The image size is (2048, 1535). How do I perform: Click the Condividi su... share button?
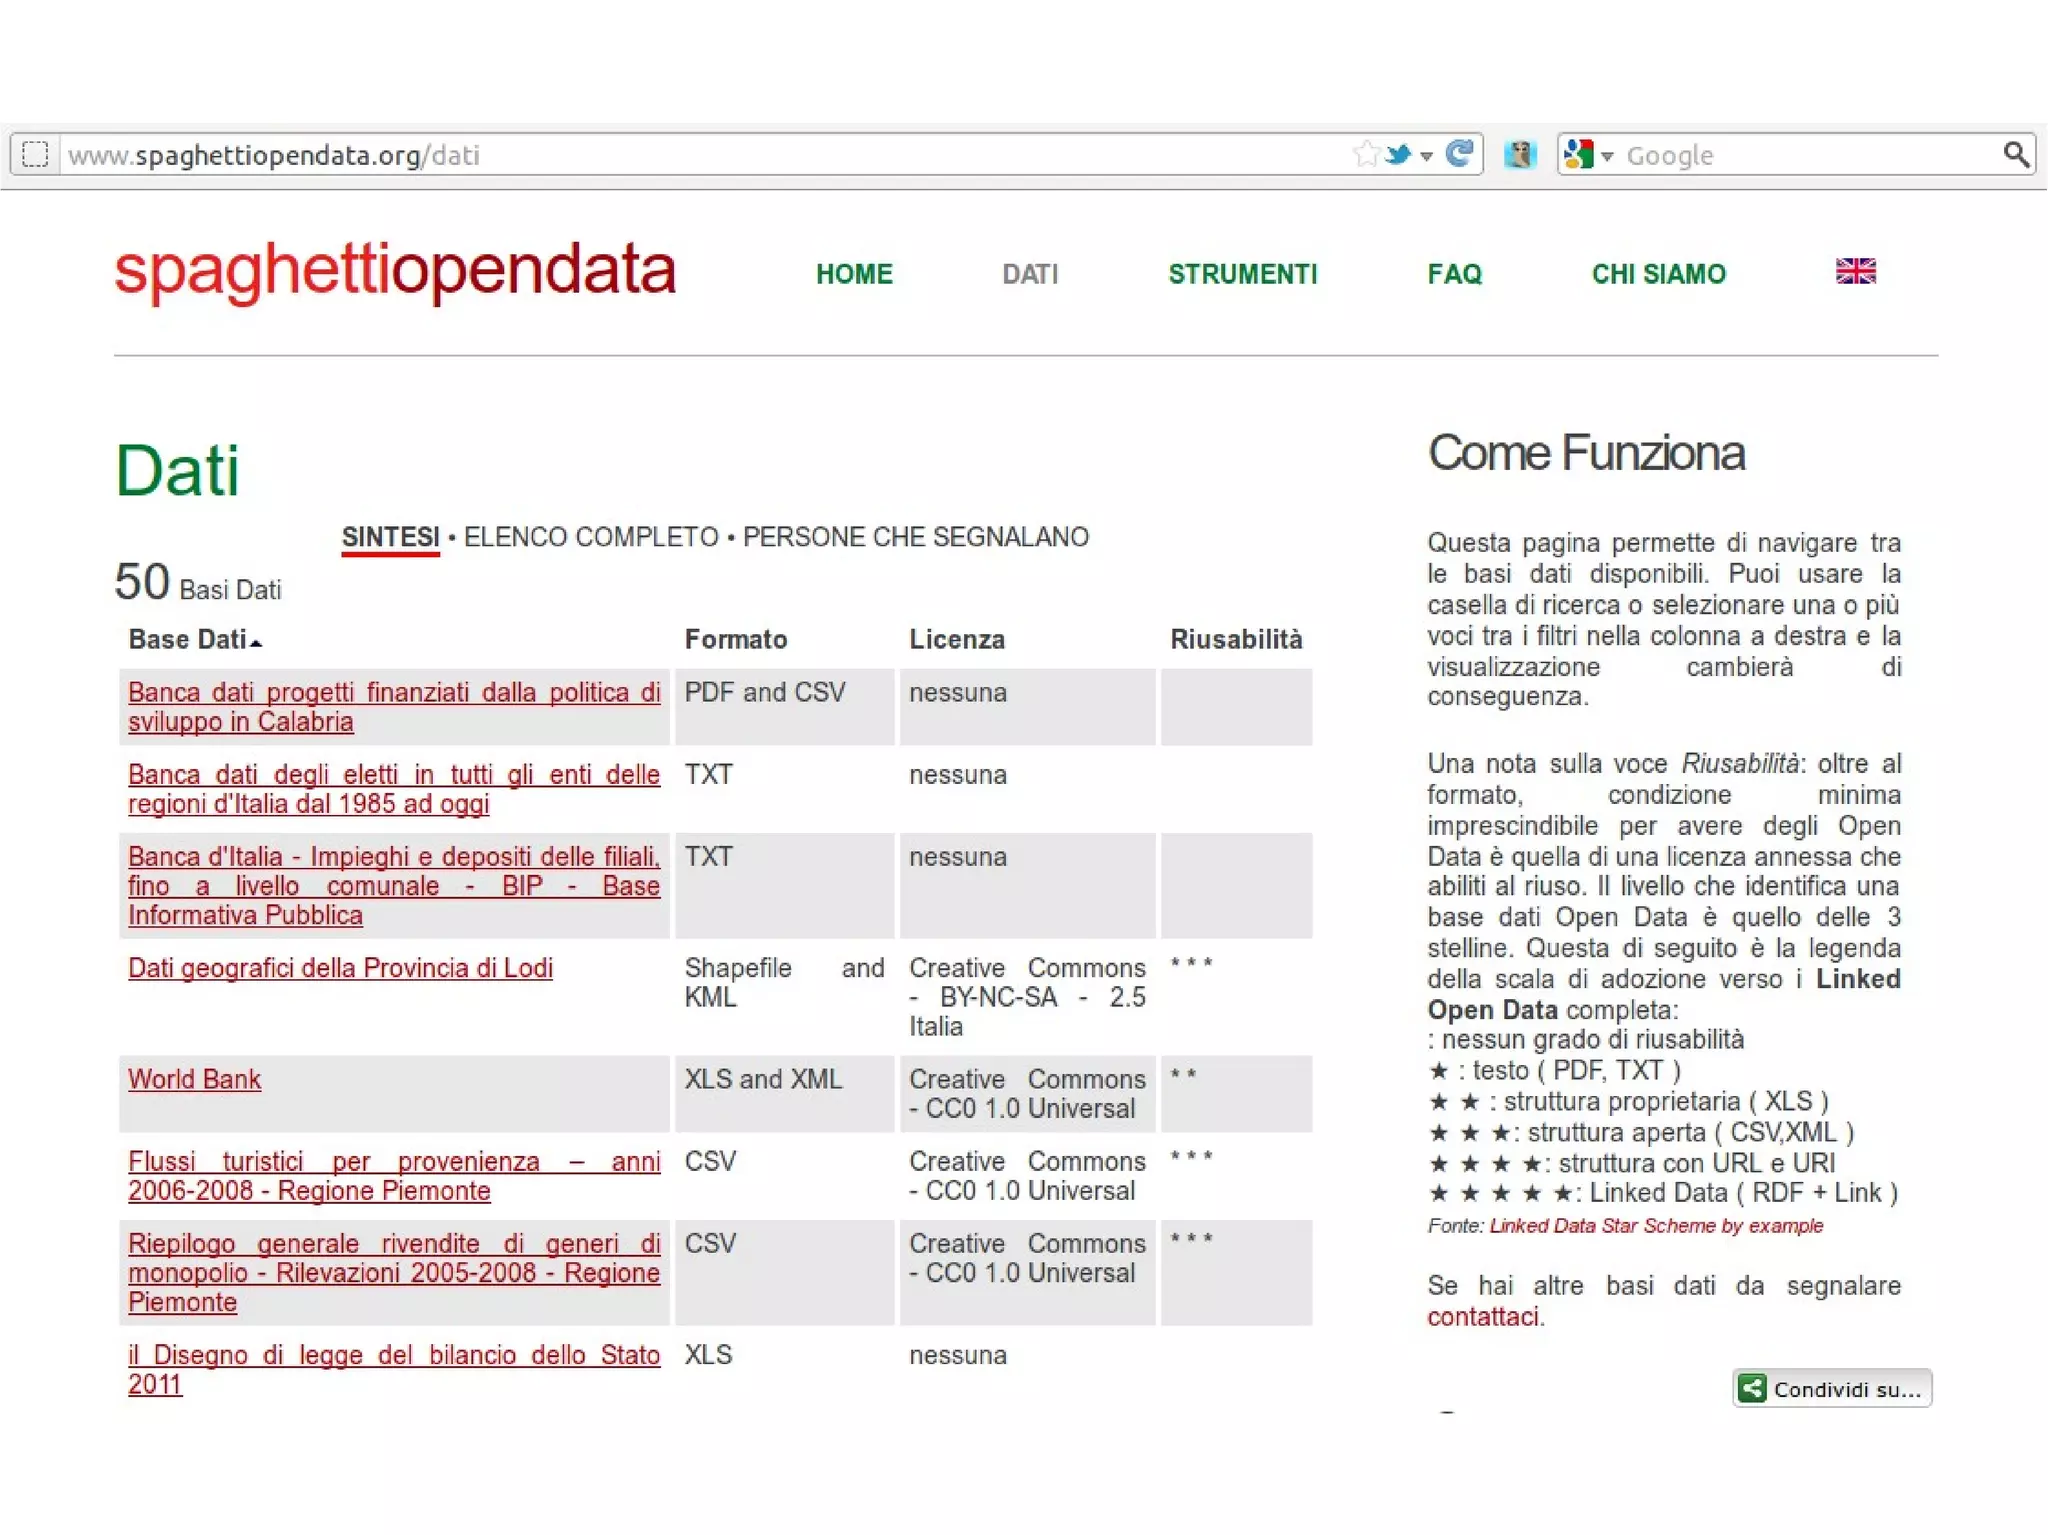(x=1832, y=1389)
